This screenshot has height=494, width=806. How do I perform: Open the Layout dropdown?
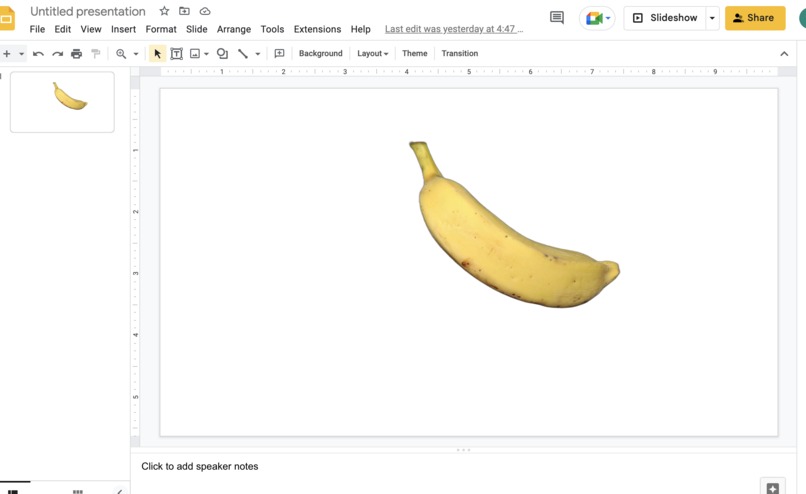tap(373, 53)
